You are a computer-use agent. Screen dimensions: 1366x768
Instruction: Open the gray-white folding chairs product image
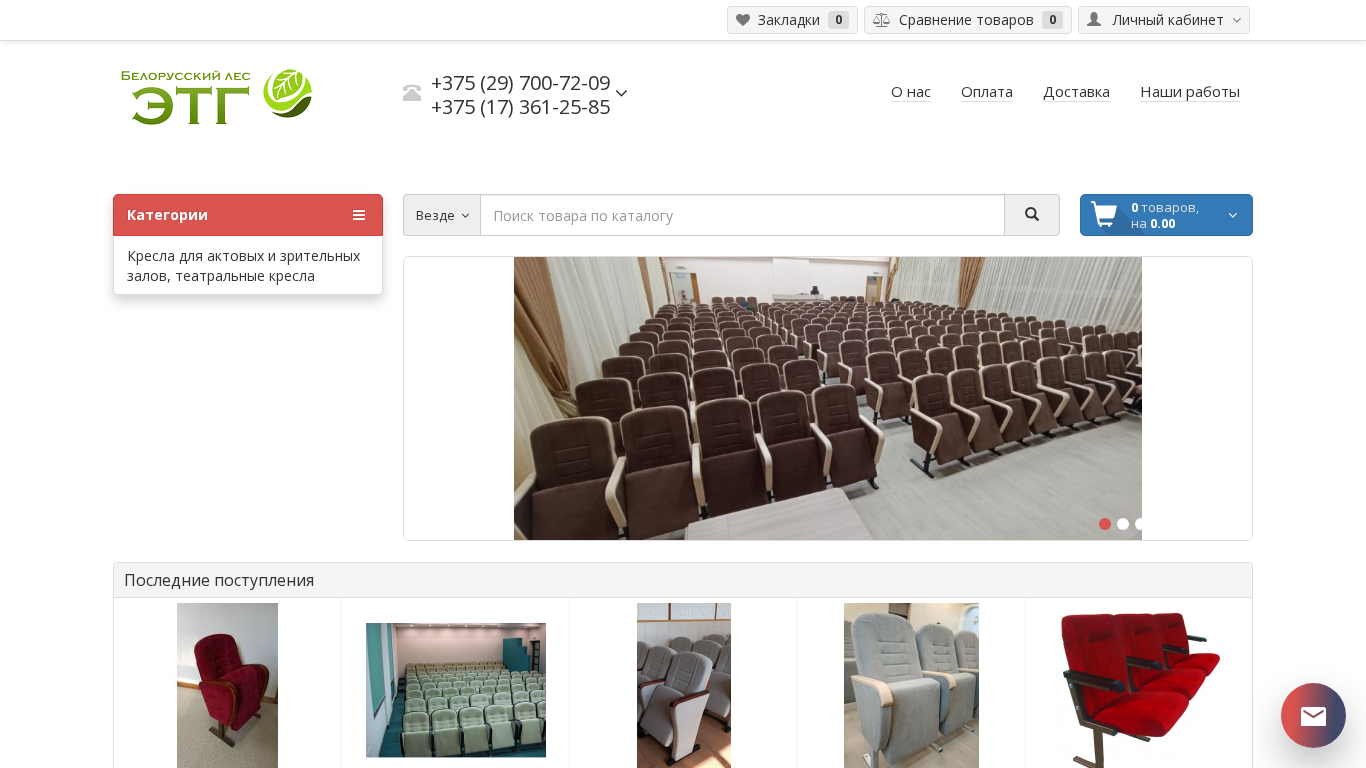click(684, 685)
